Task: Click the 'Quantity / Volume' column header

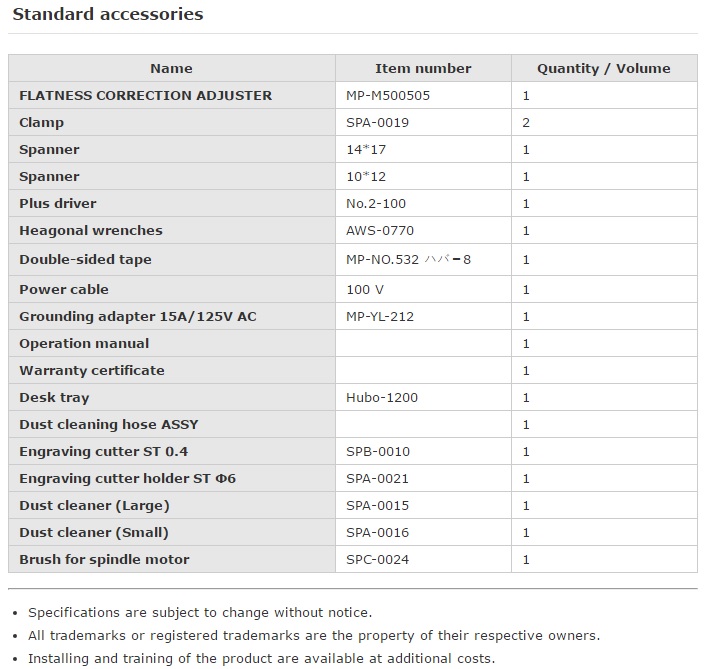Action: (603, 69)
